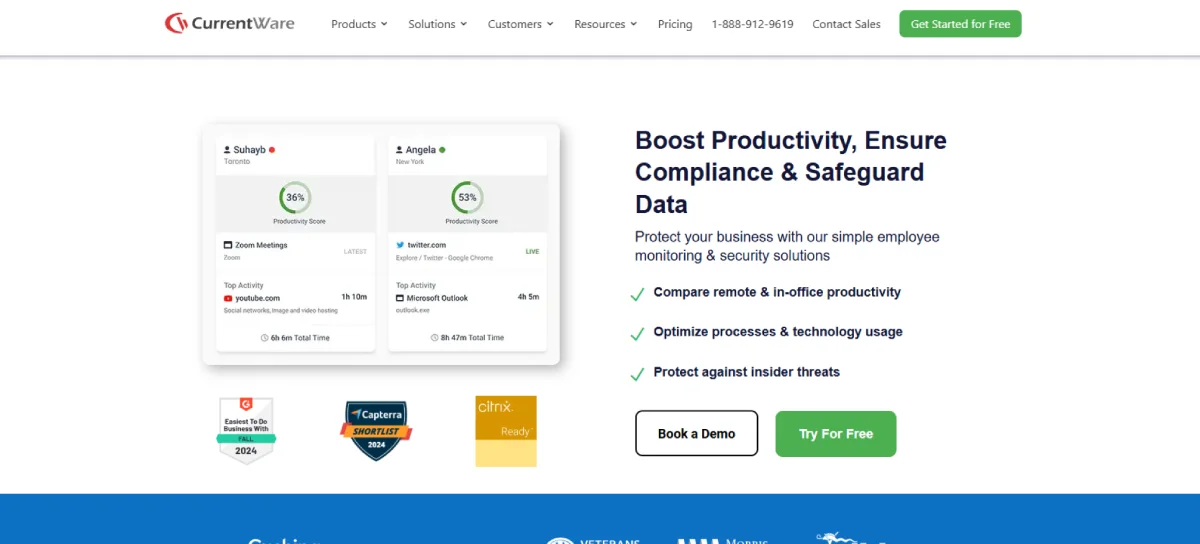Screen dimensions: 1200x544
Task: Click 'New York' location in Angela's card
Action: tap(410, 161)
